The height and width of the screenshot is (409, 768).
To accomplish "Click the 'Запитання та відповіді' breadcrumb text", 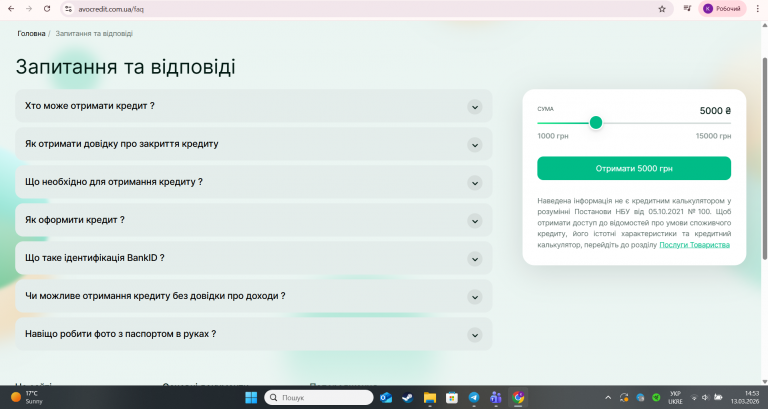I will pos(94,33).
